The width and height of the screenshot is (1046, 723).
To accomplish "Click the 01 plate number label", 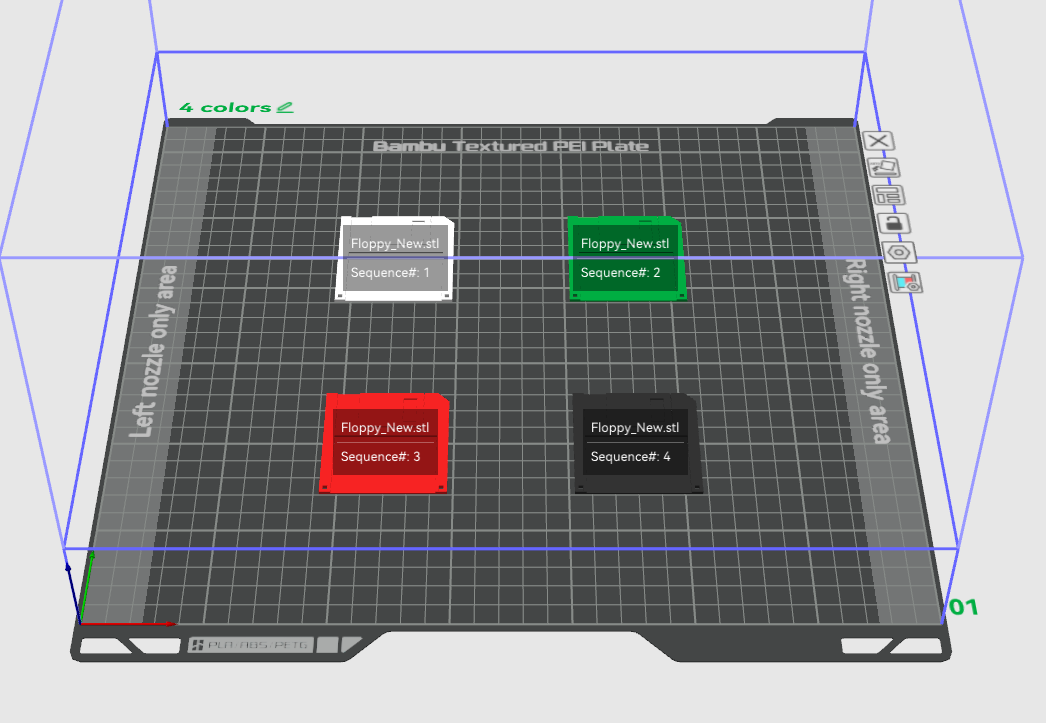I will click(964, 607).
